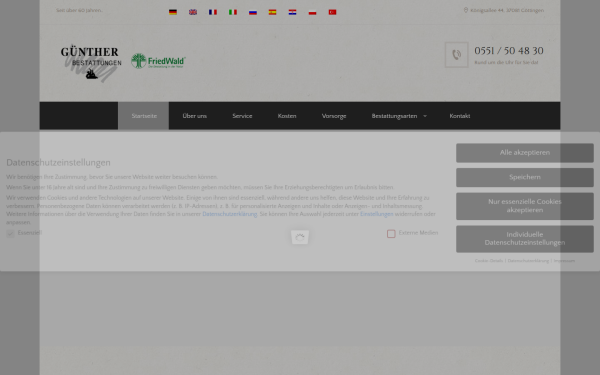This screenshot has width=600, height=375.
Task: Open the Einstellungen link in text
Action: [x=377, y=214]
